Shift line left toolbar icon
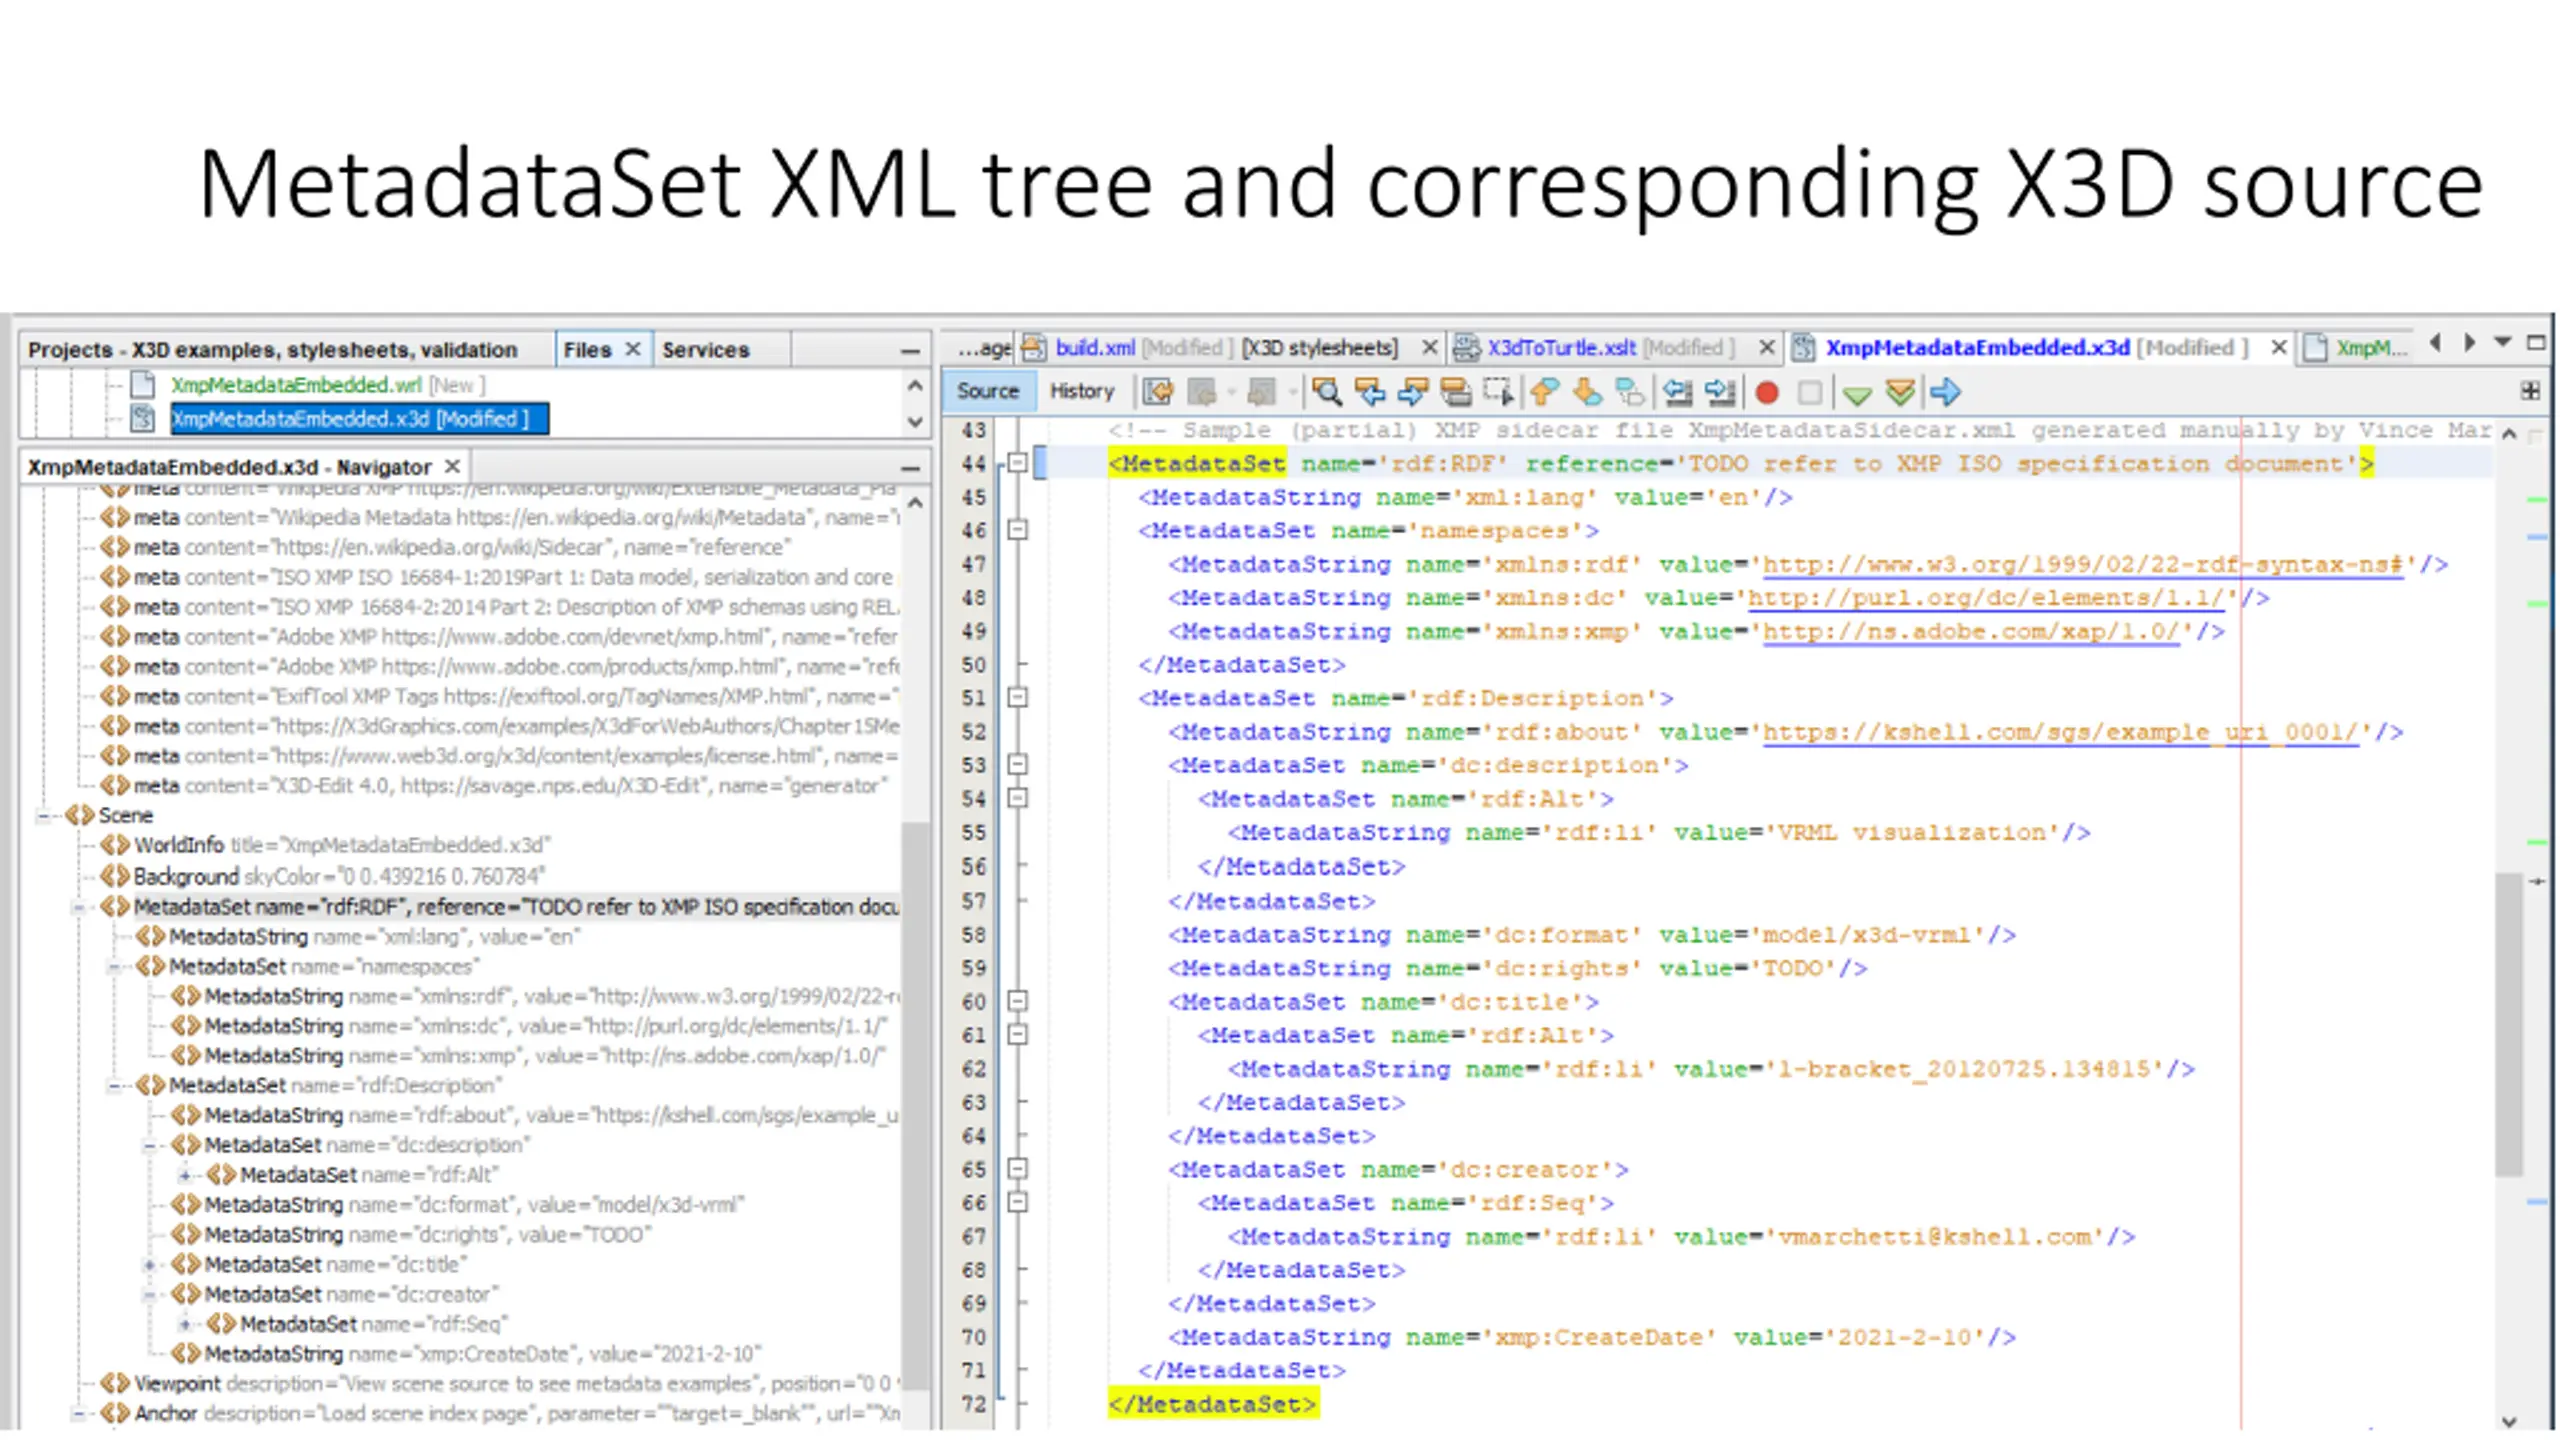This screenshot has height=1440, width=2560. 1677,392
